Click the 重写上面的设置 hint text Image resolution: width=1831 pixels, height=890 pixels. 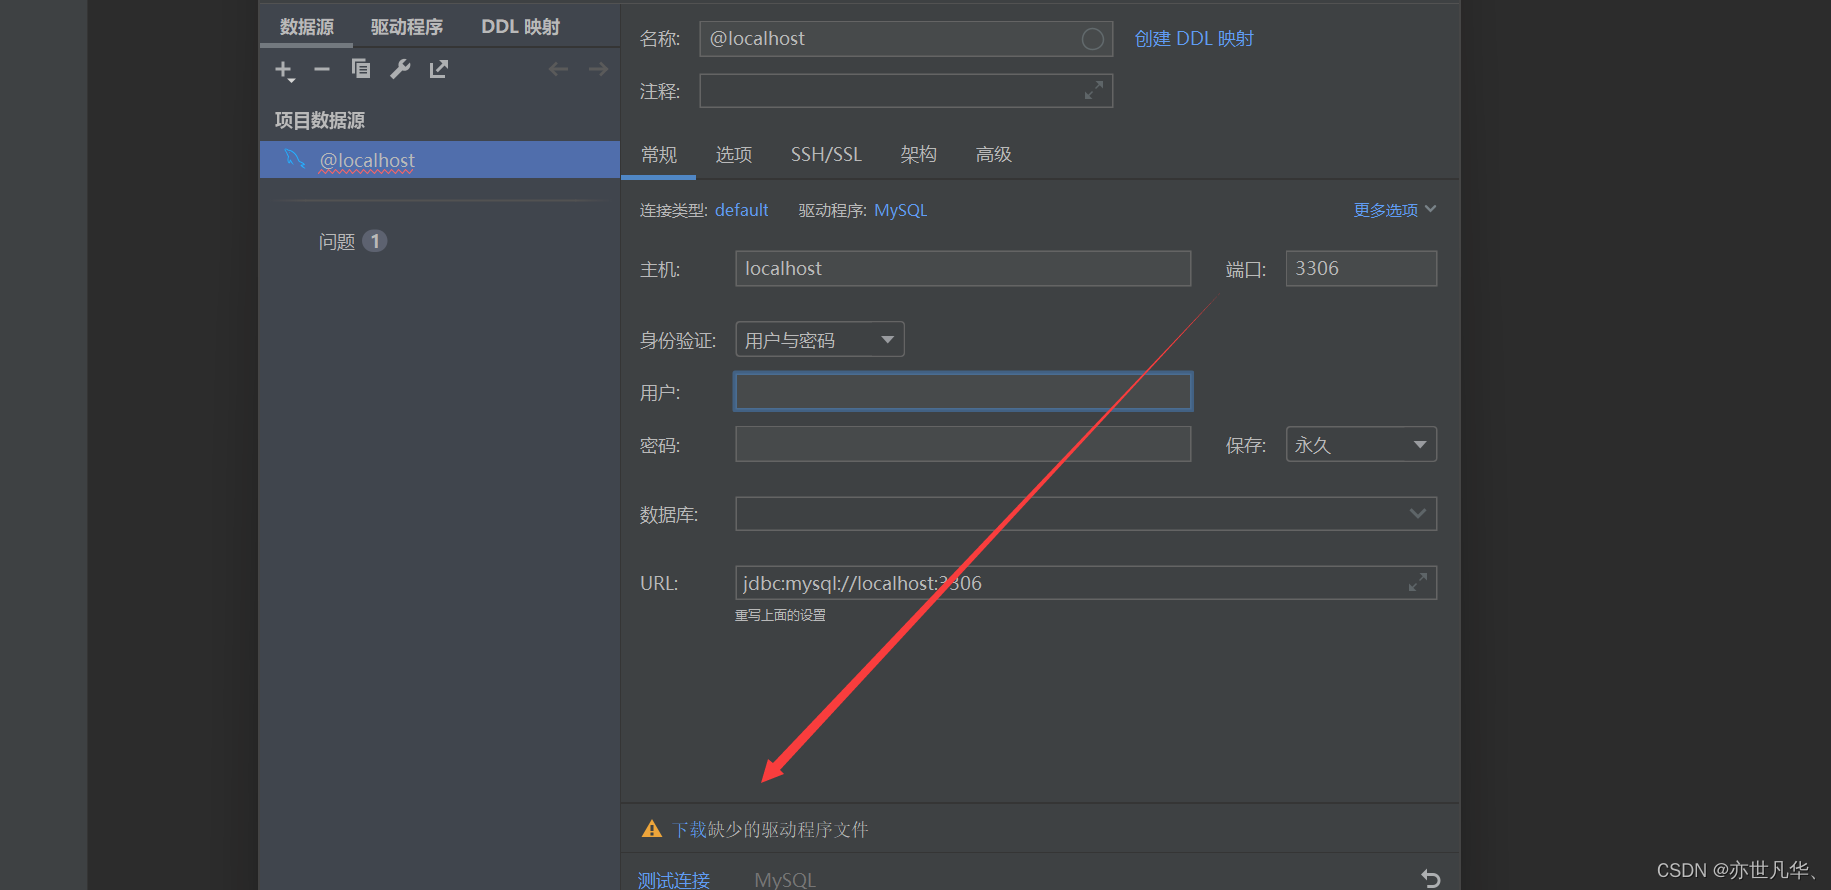click(780, 615)
